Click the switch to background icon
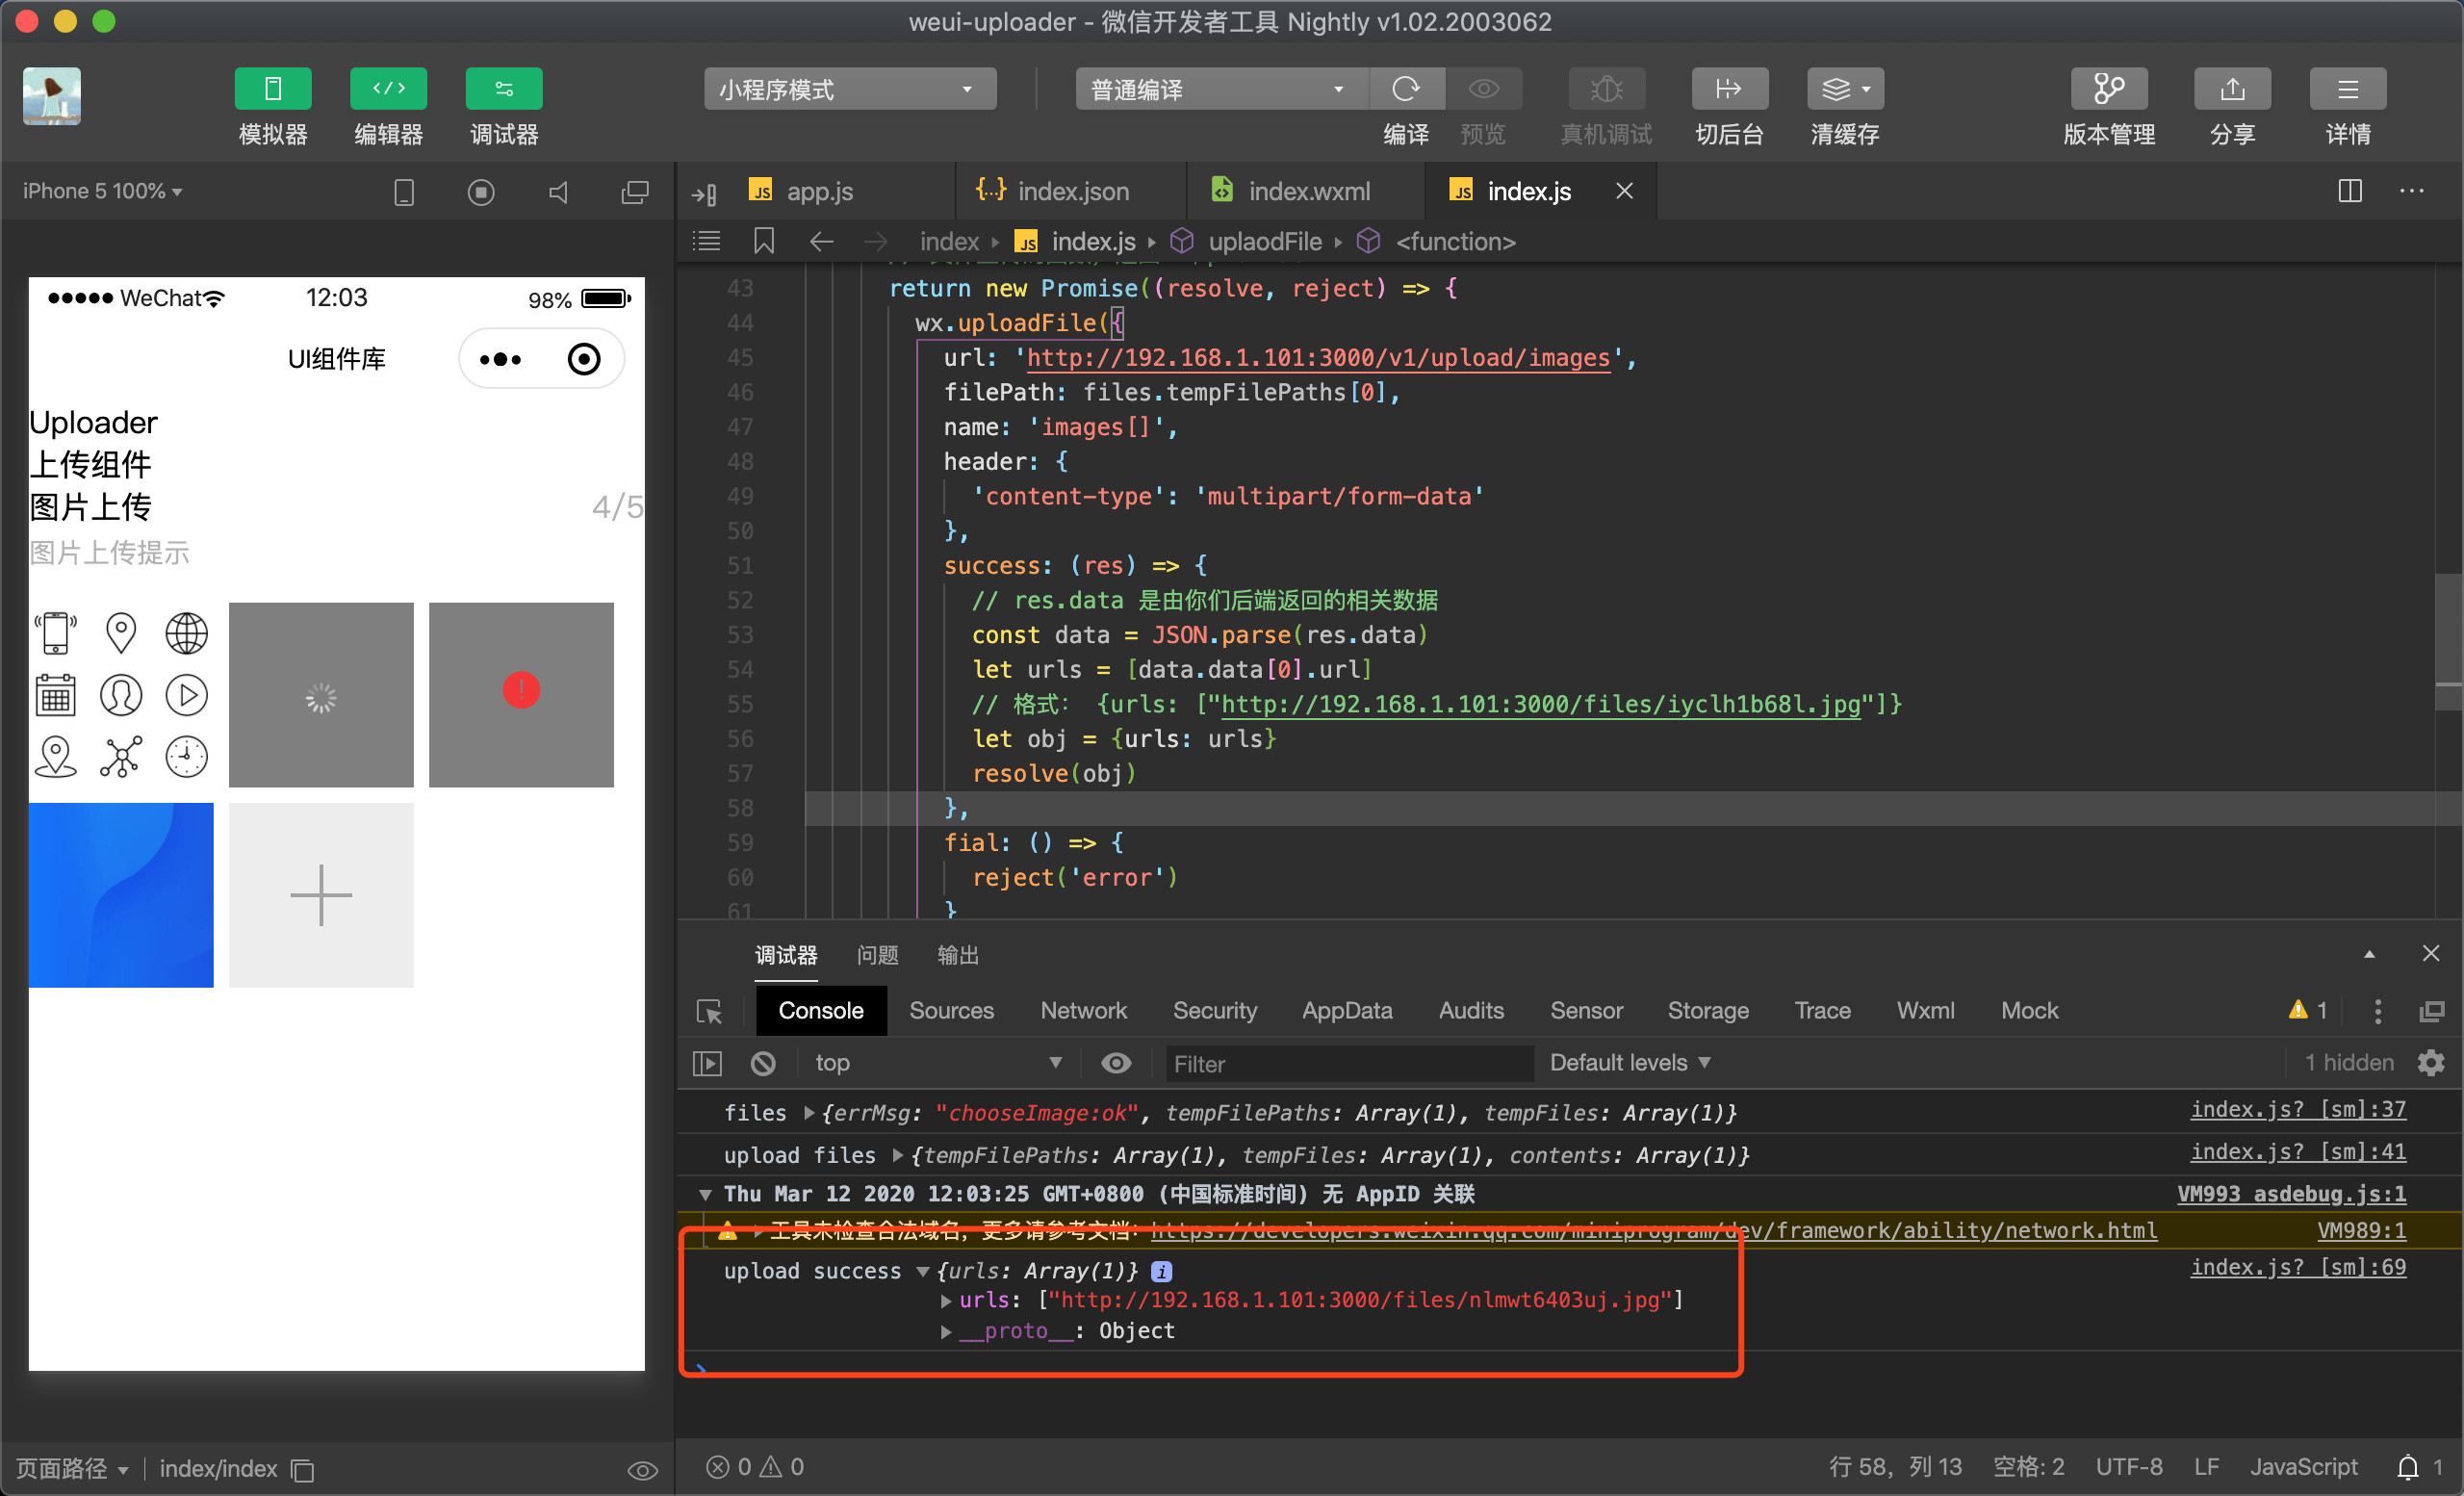Viewport: 2464px width, 1496px height. [1728, 89]
